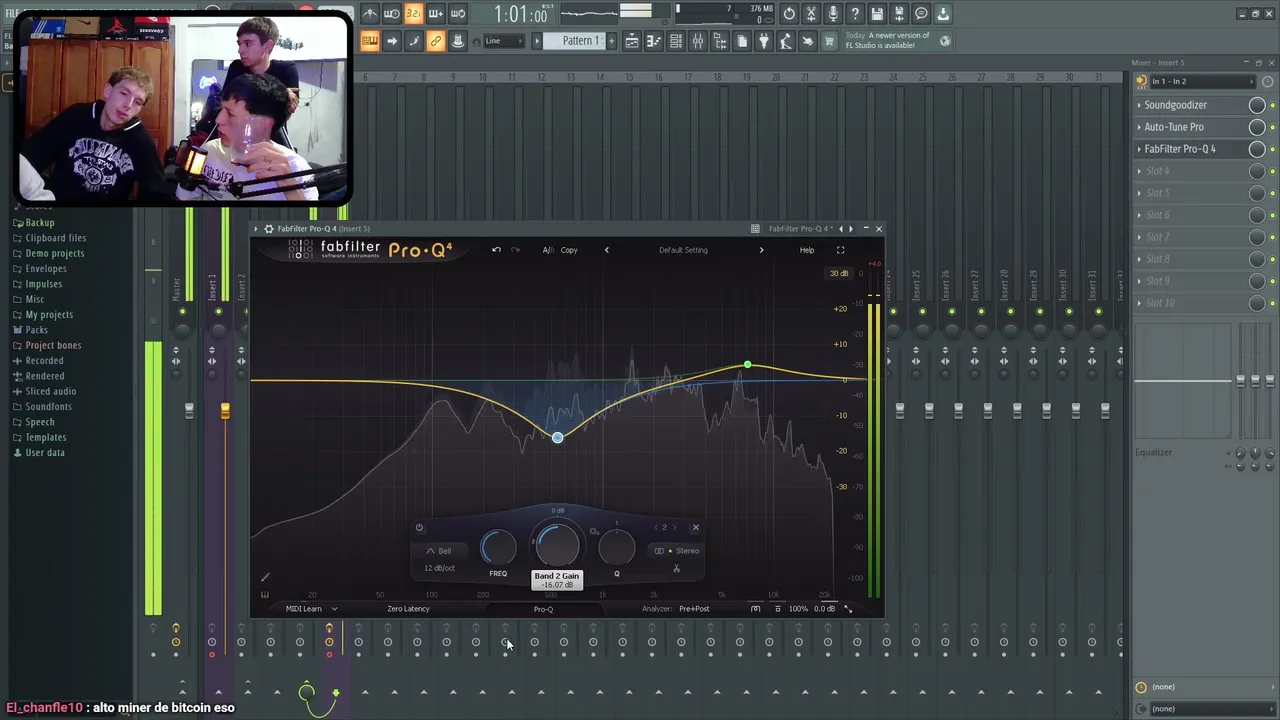Click the Copy button in Pro-Q
This screenshot has width=1280, height=720.
pyautogui.click(x=569, y=250)
